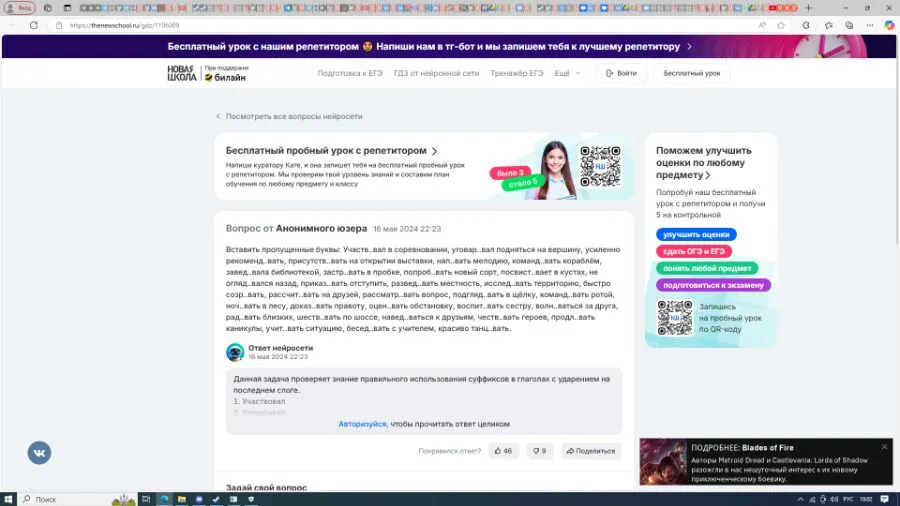Open the favorites list icon
900x506 pixels.
pos(829,25)
